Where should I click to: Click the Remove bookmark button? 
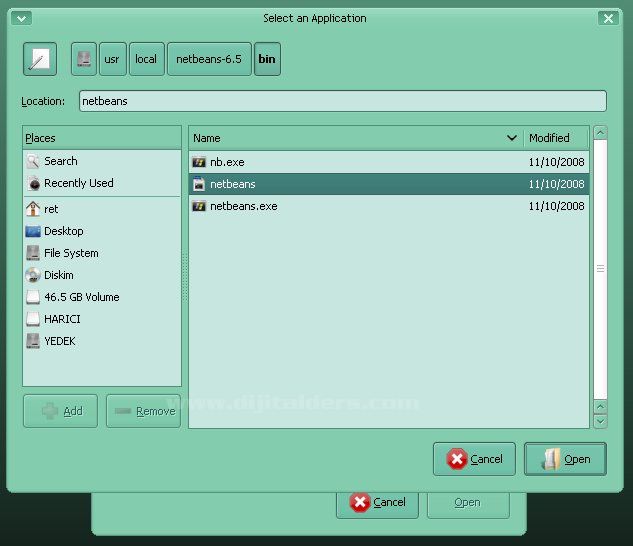[x=143, y=411]
